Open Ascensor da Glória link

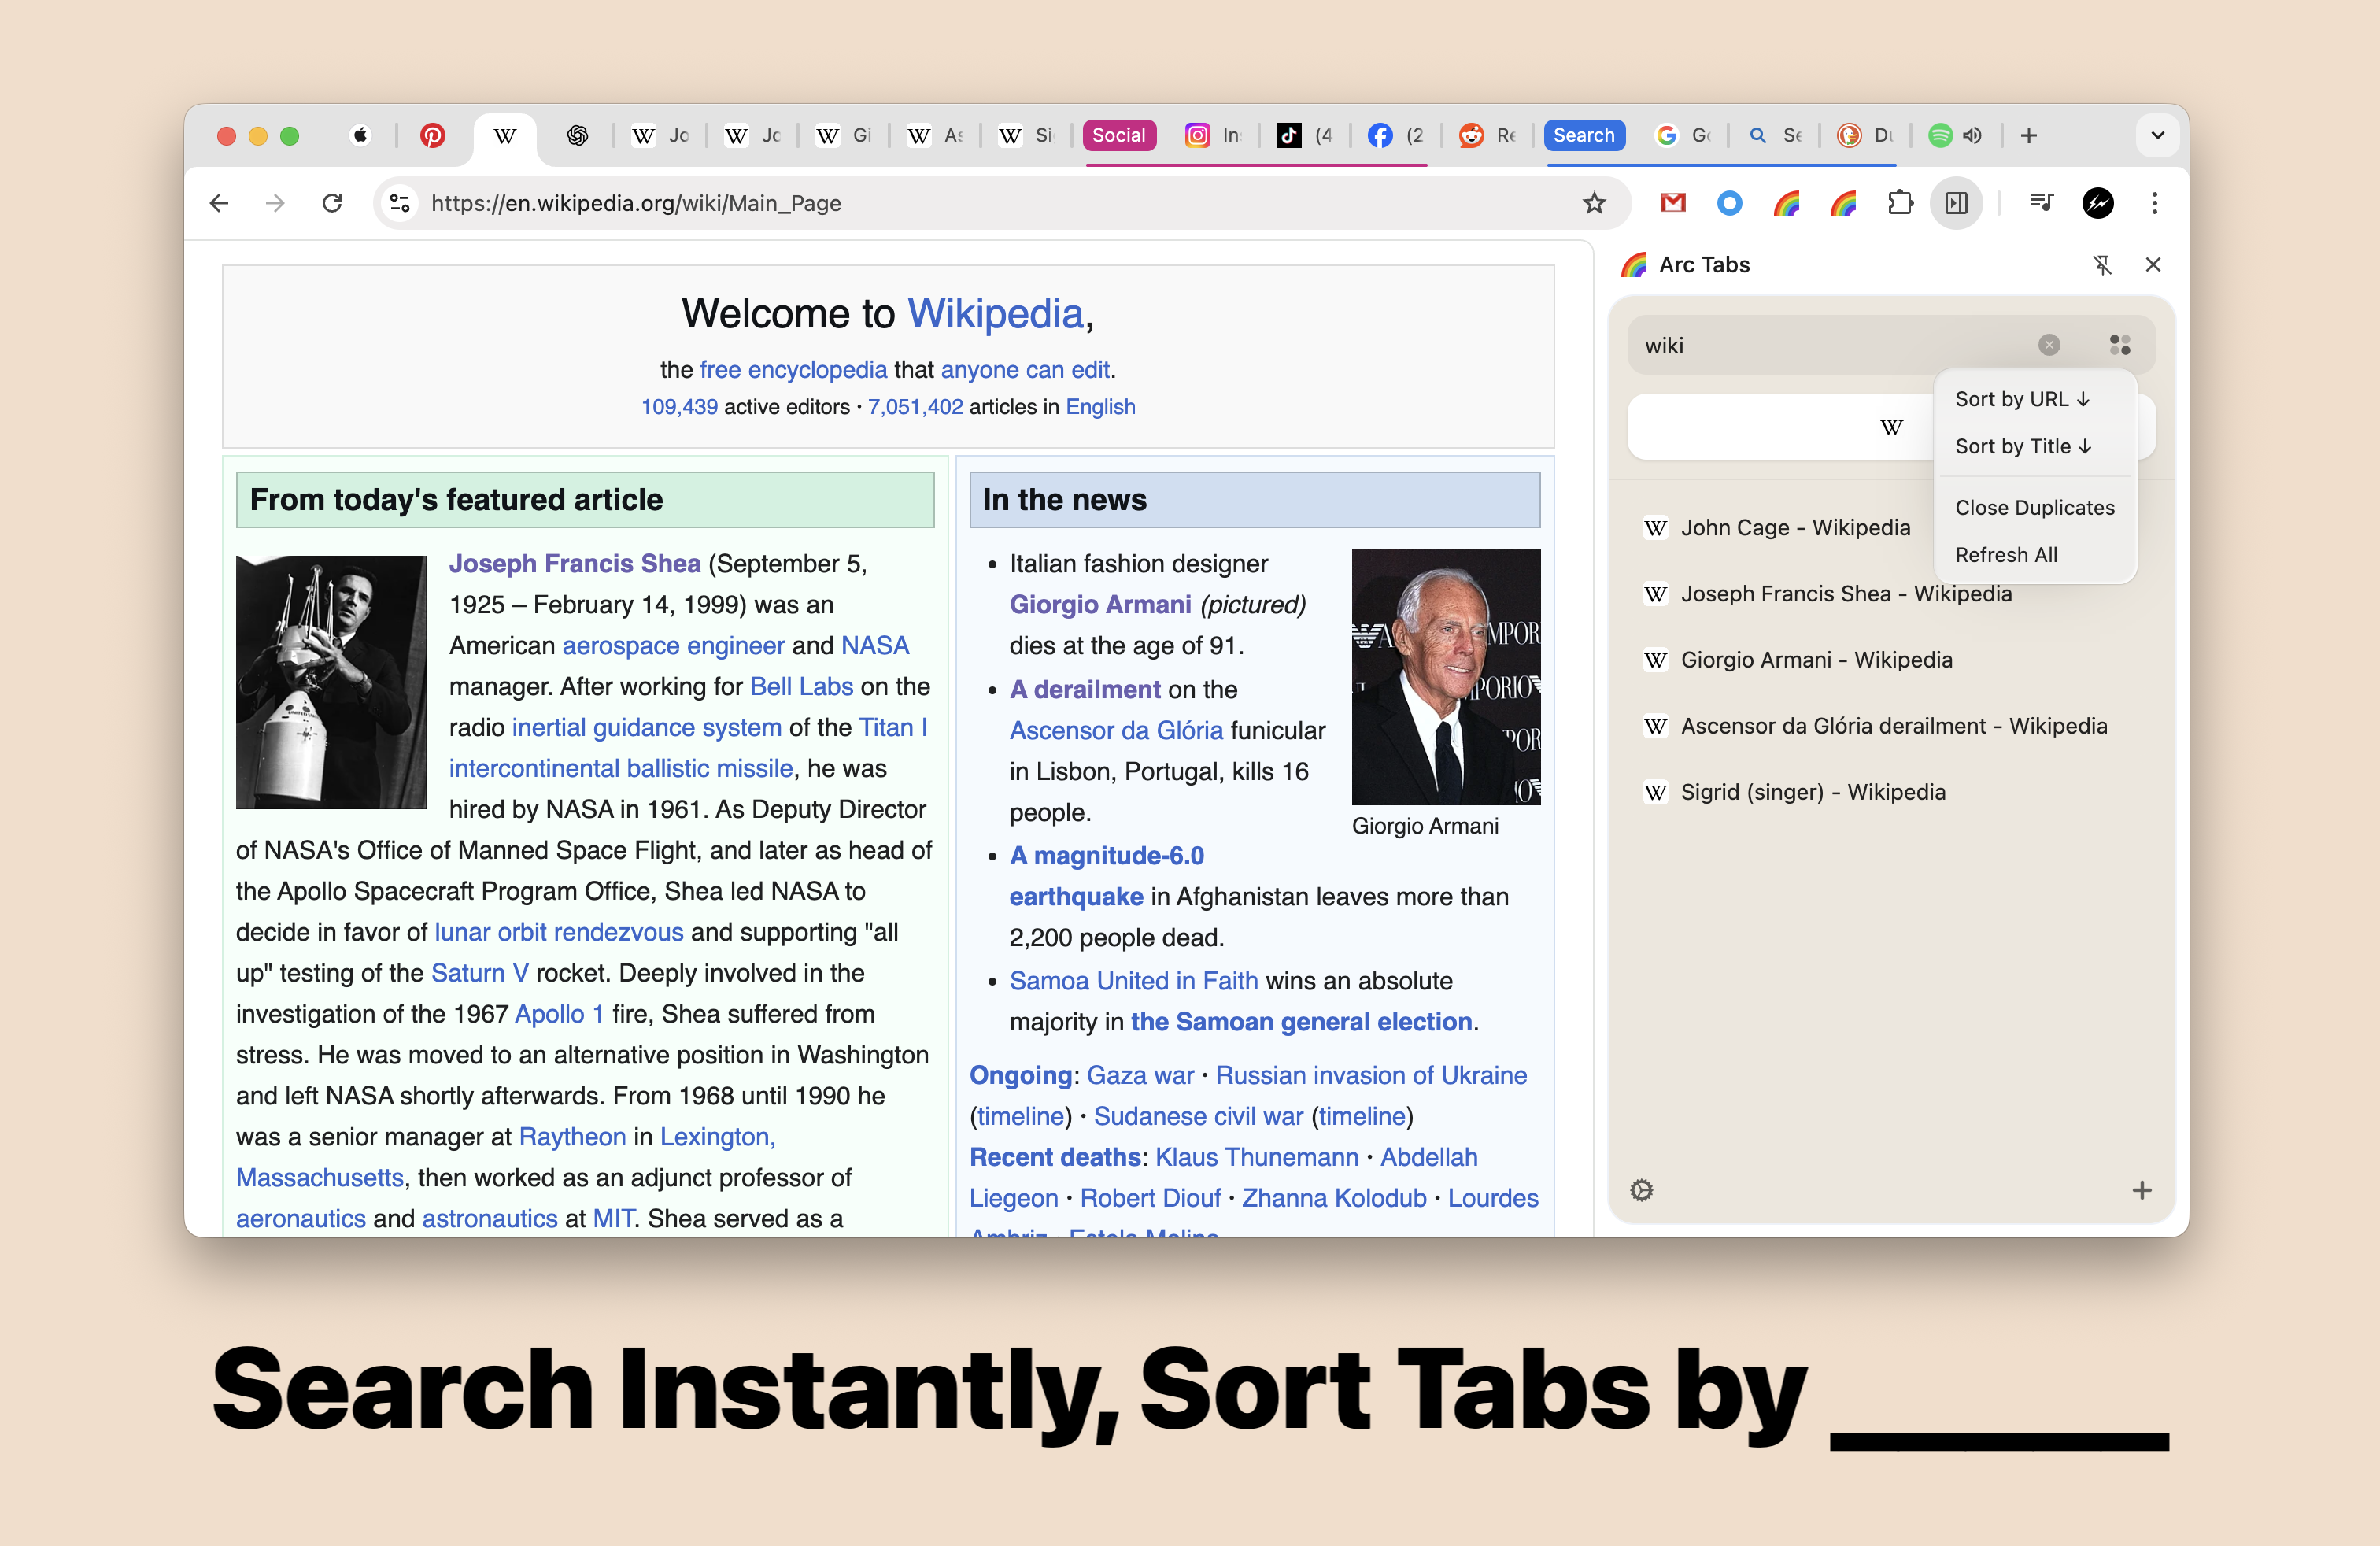point(1116,730)
